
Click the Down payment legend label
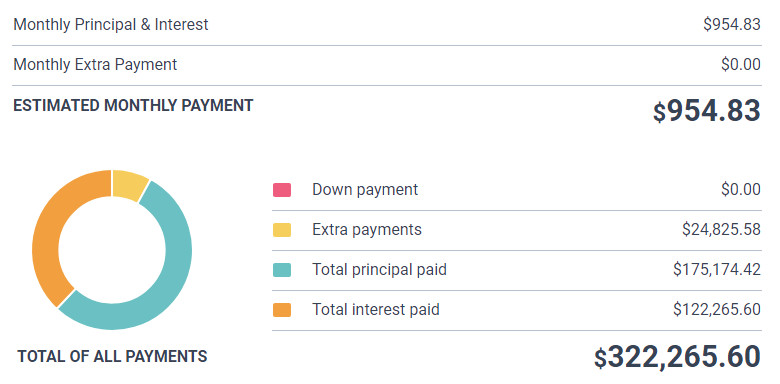tap(365, 190)
